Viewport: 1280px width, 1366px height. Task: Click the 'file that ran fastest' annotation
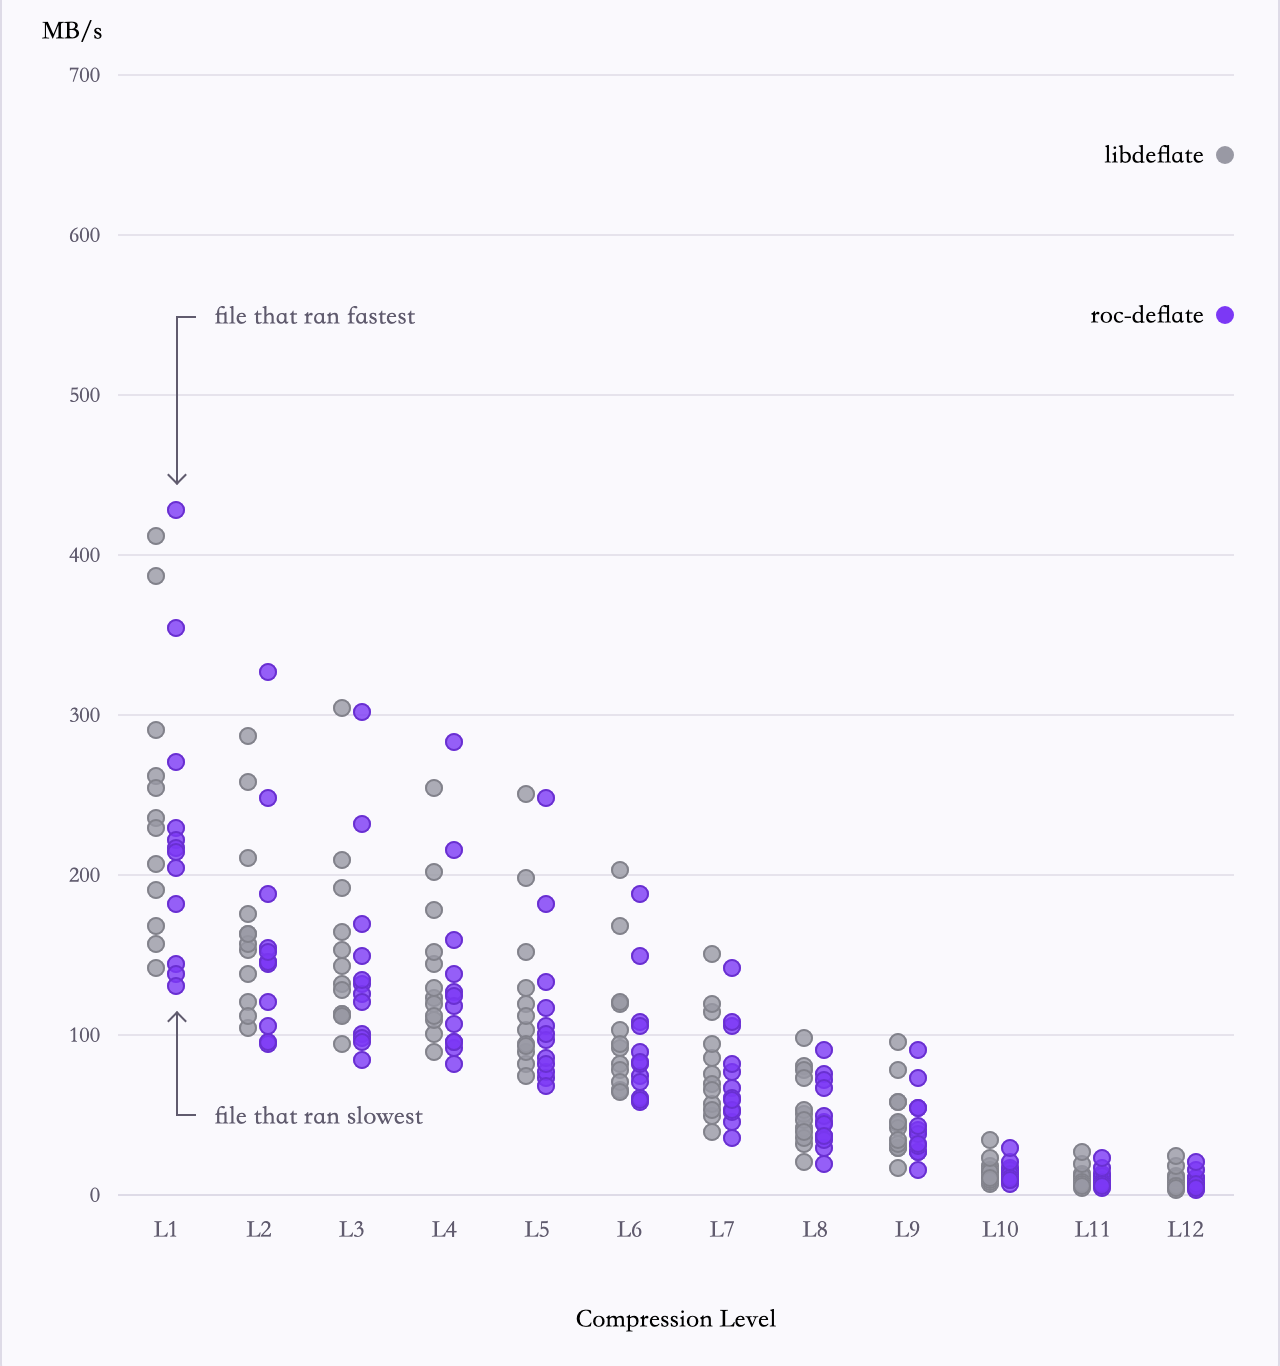(315, 316)
